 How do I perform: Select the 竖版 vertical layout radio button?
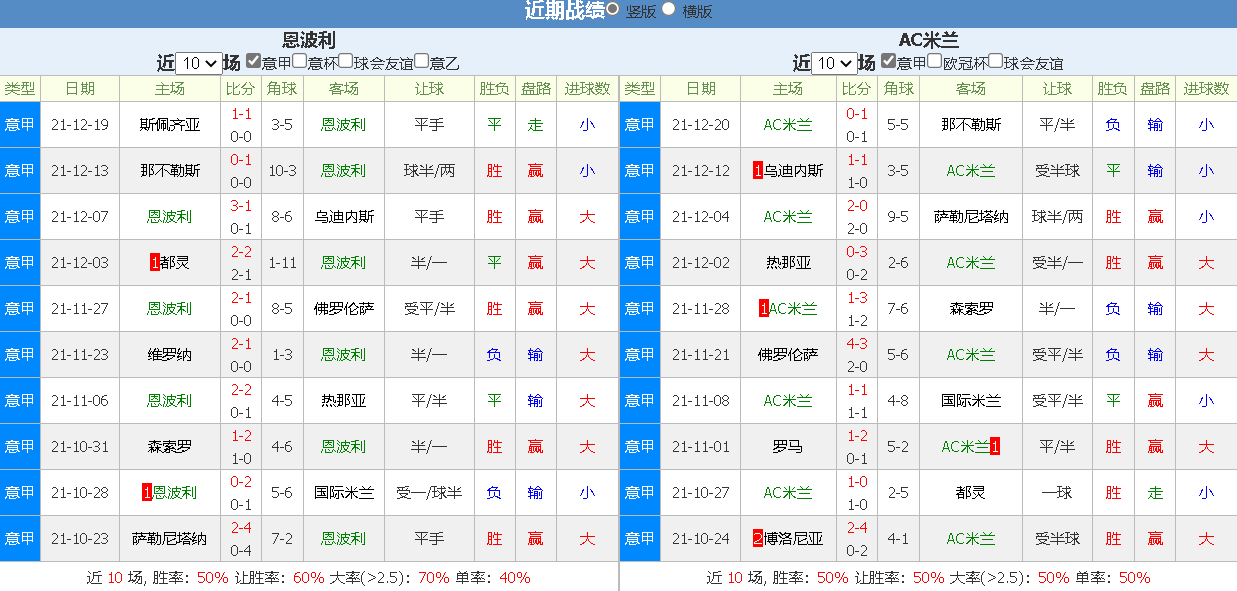pyautogui.click(x=613, y=8)
